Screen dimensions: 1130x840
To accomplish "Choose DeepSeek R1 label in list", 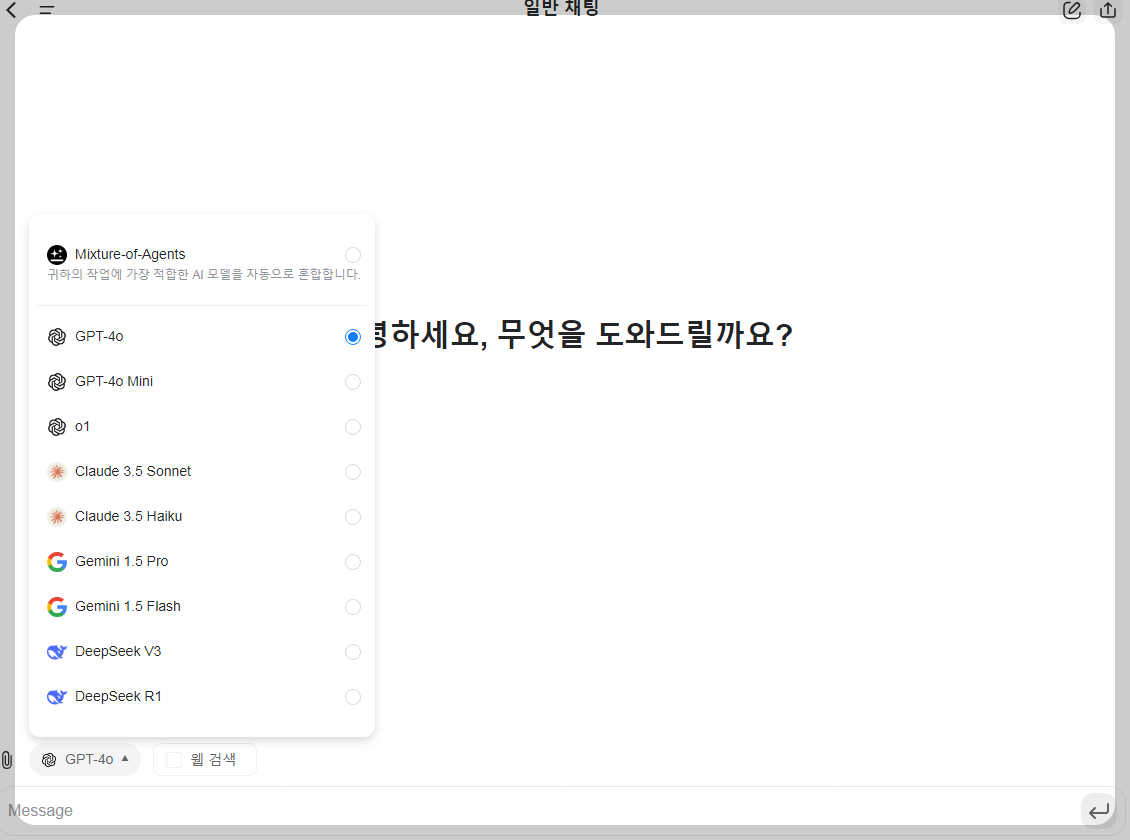I will pyautogui.click(x=118, y=696).
